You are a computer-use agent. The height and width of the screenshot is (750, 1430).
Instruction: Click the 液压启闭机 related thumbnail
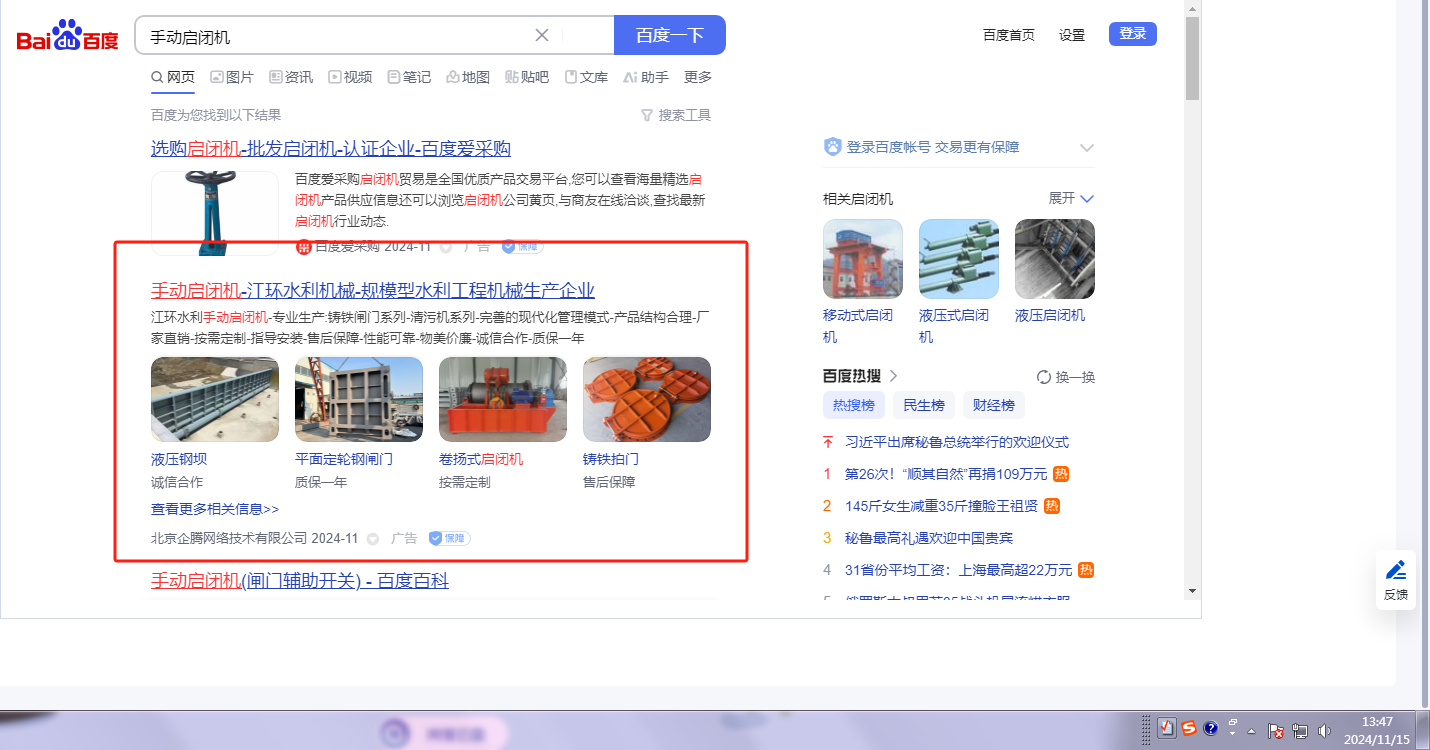pyautogui.click(x=1055, y=259)
